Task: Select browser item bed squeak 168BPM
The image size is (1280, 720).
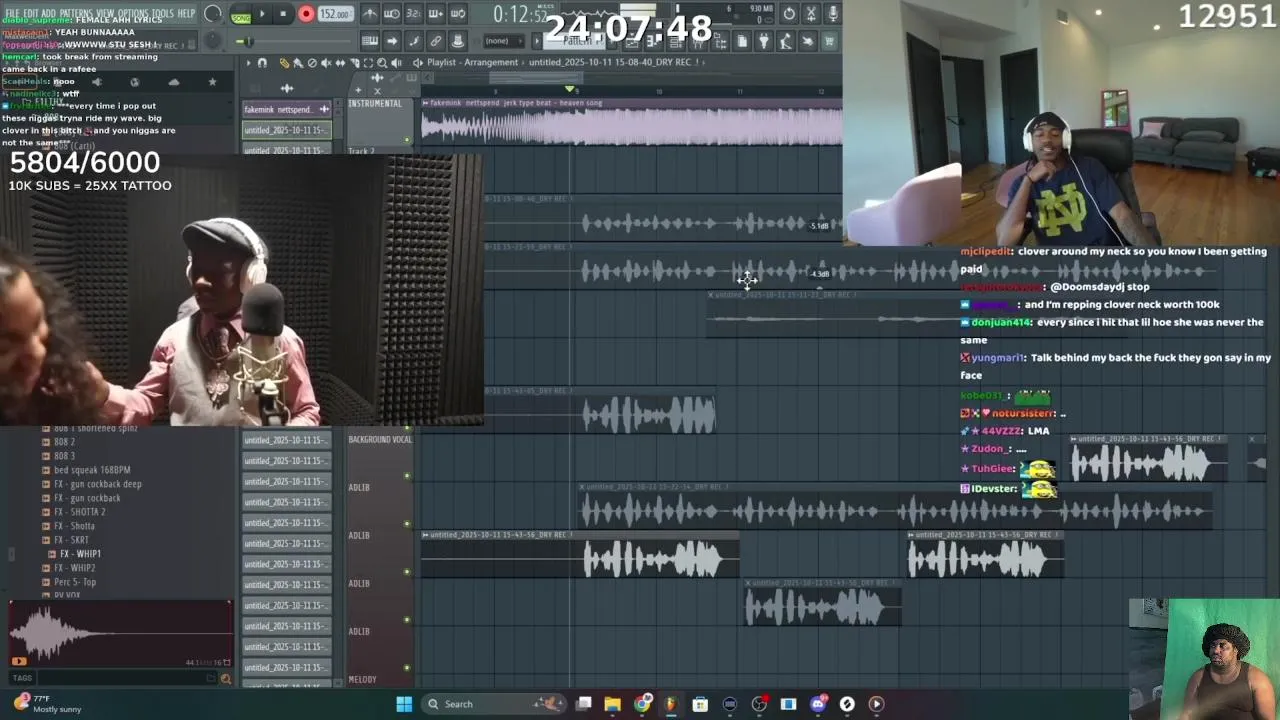Action: click(x=92, y=470)
